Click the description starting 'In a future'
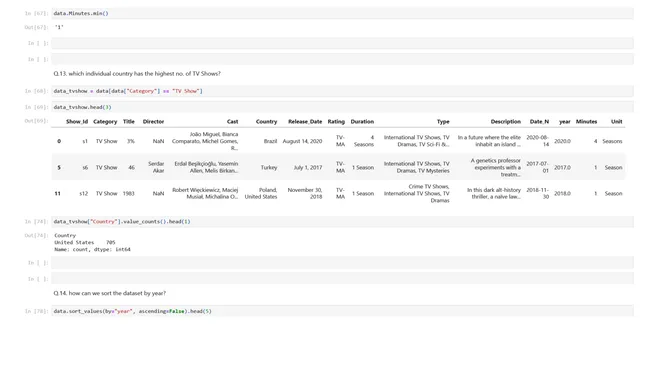 489,141
